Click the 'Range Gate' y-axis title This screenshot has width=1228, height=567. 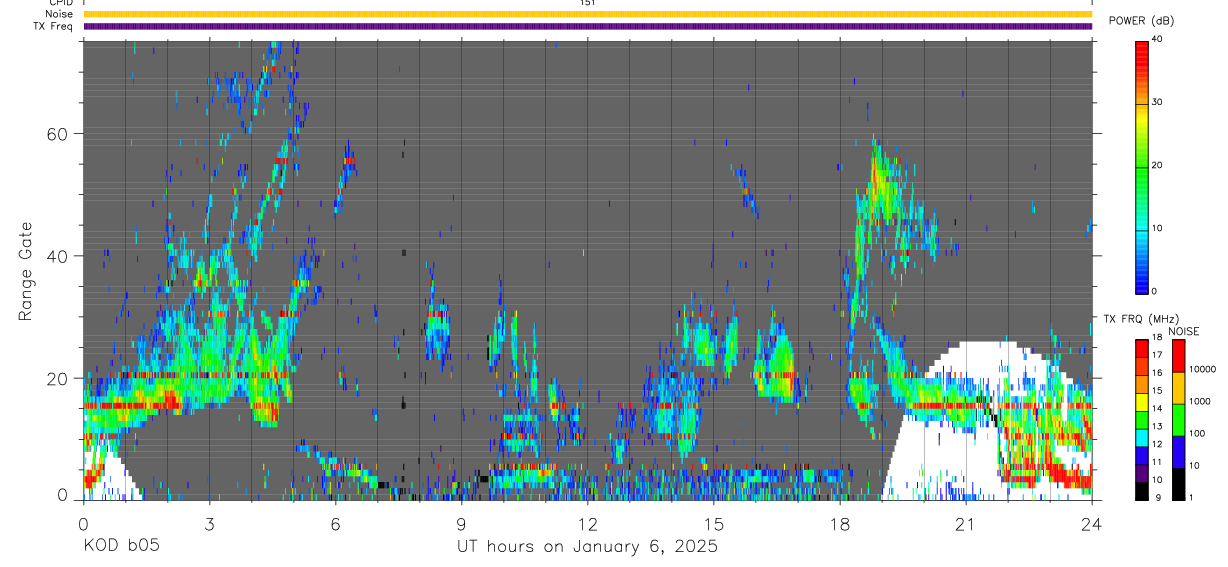click(x=27, y=272)
